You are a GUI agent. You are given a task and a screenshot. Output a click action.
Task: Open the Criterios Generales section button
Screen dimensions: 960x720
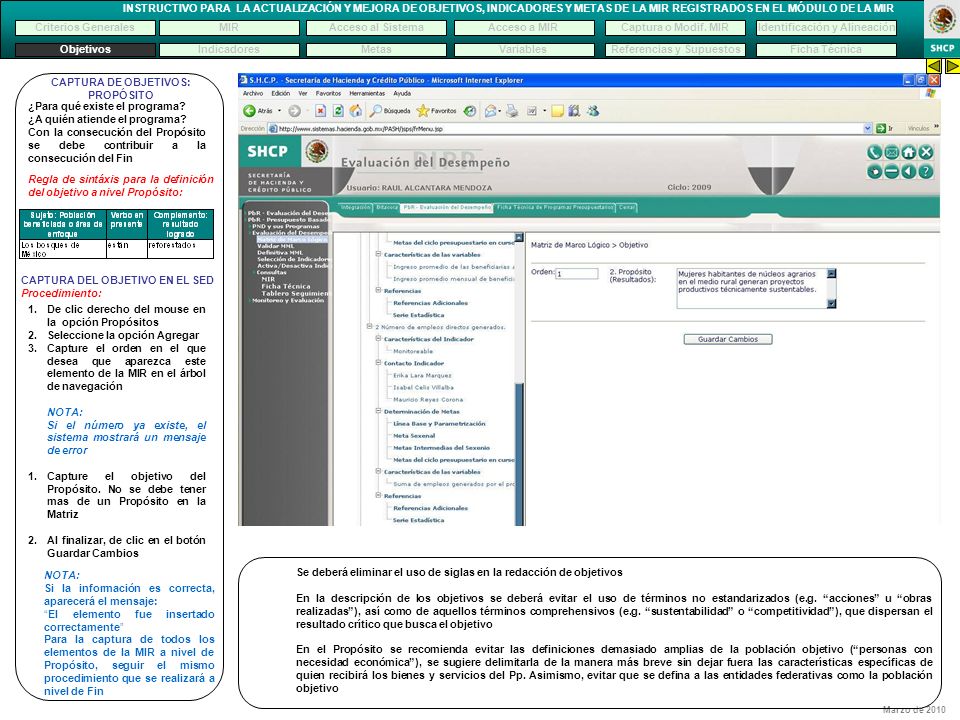point(85,28)
